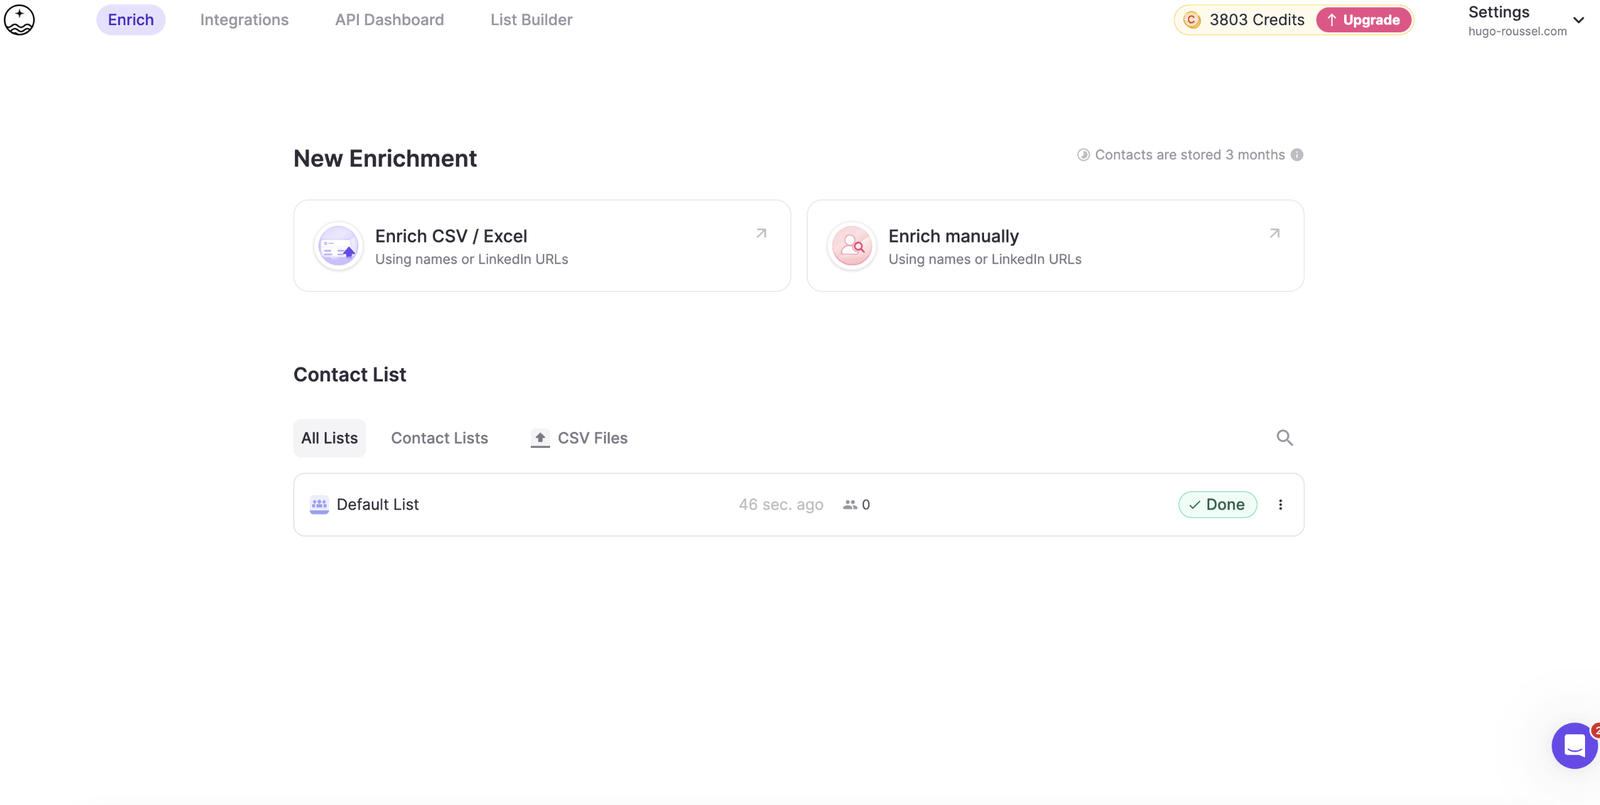
Task: Click the 46 sec. ago timestamp
Action: coord(781,505)
